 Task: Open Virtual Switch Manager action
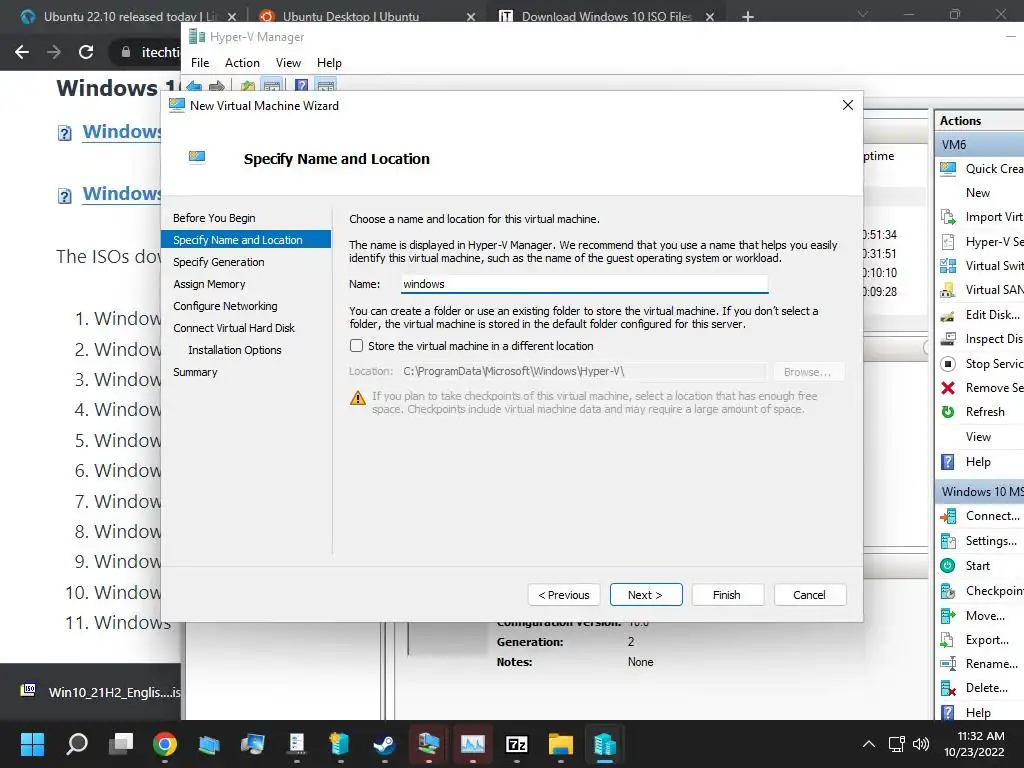[x=981, y=266]
